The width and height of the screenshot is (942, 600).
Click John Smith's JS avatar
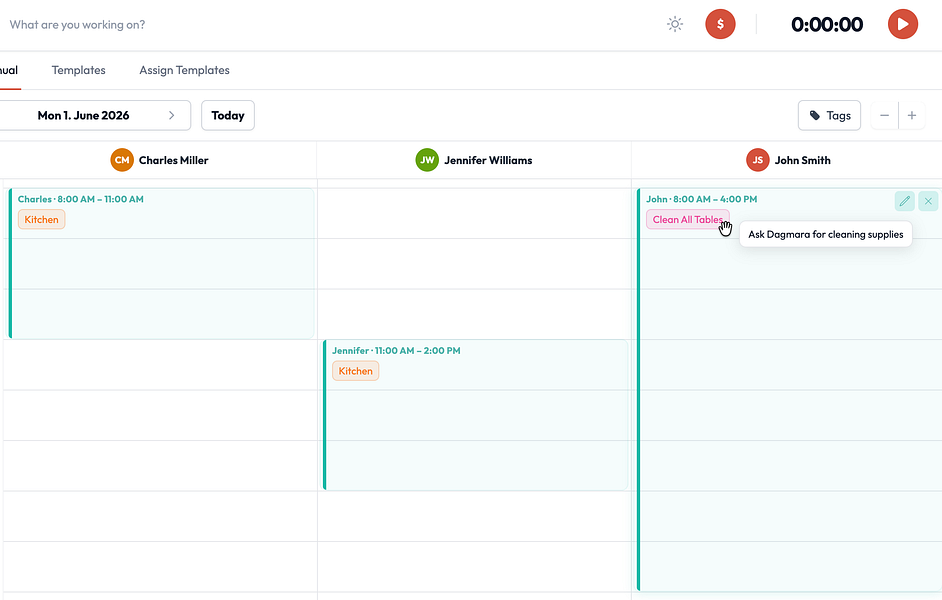click(x=758, y=160)
